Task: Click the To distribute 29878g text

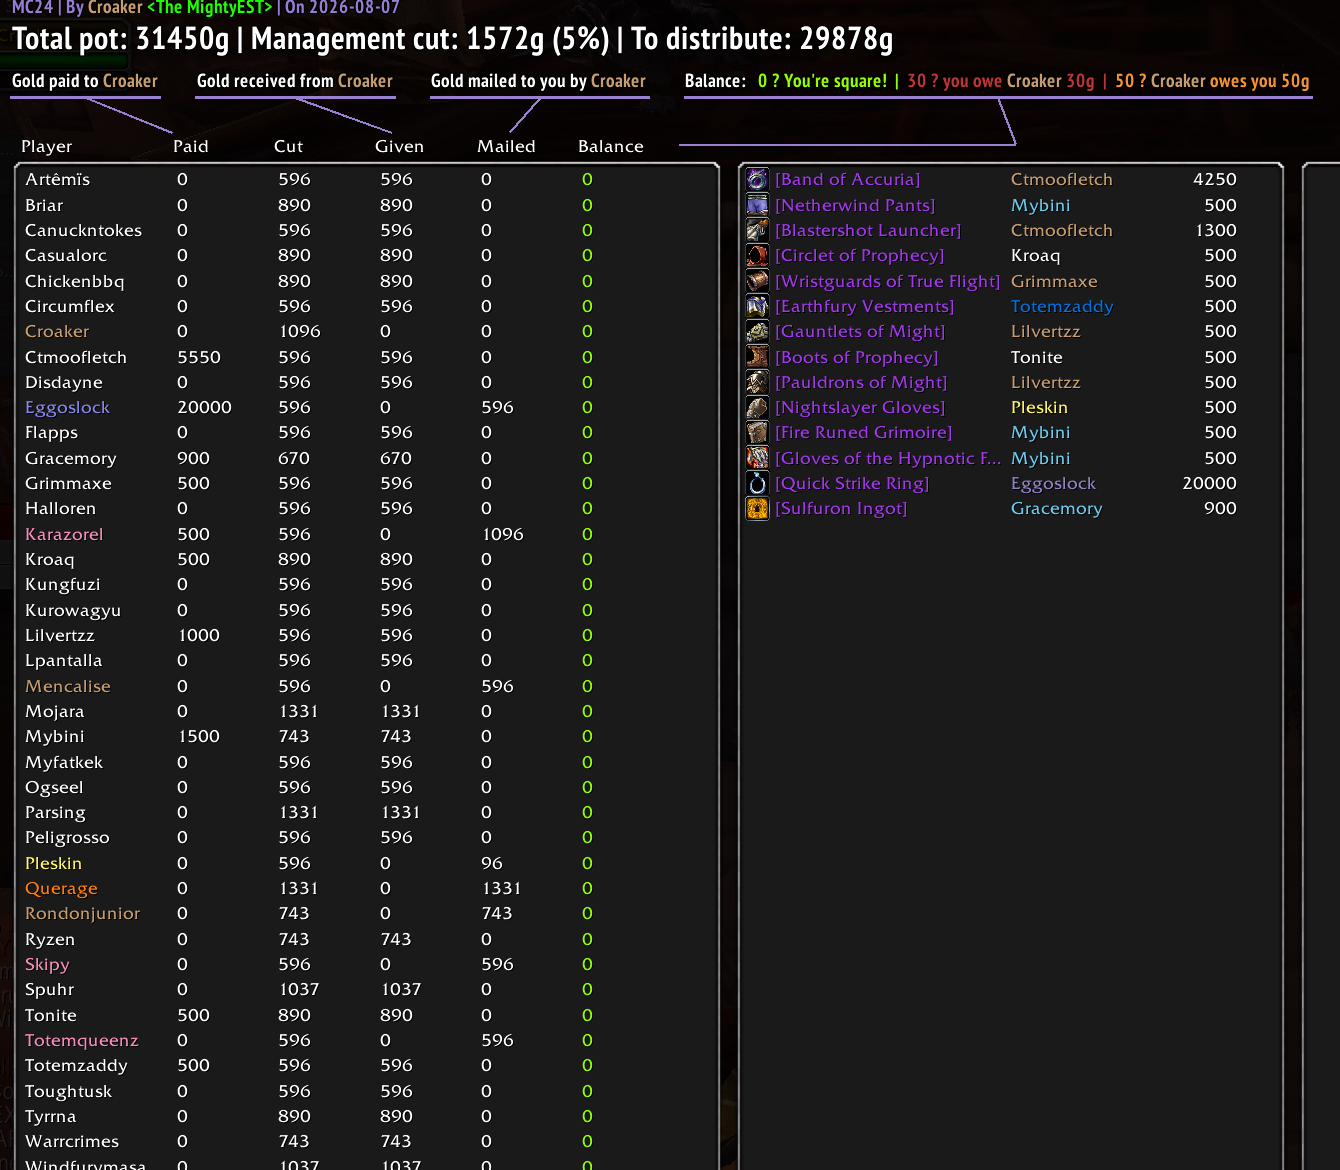Action: [762, 39]
